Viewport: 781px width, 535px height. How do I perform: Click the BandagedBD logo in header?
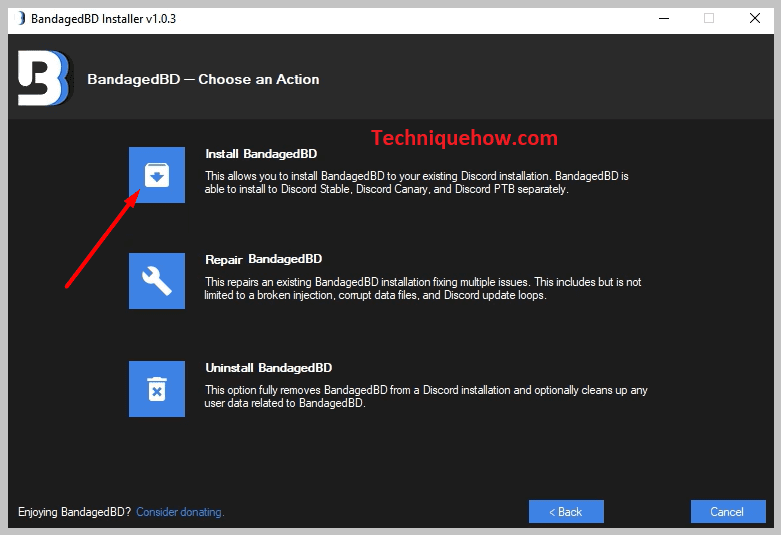tap(44, 78)
